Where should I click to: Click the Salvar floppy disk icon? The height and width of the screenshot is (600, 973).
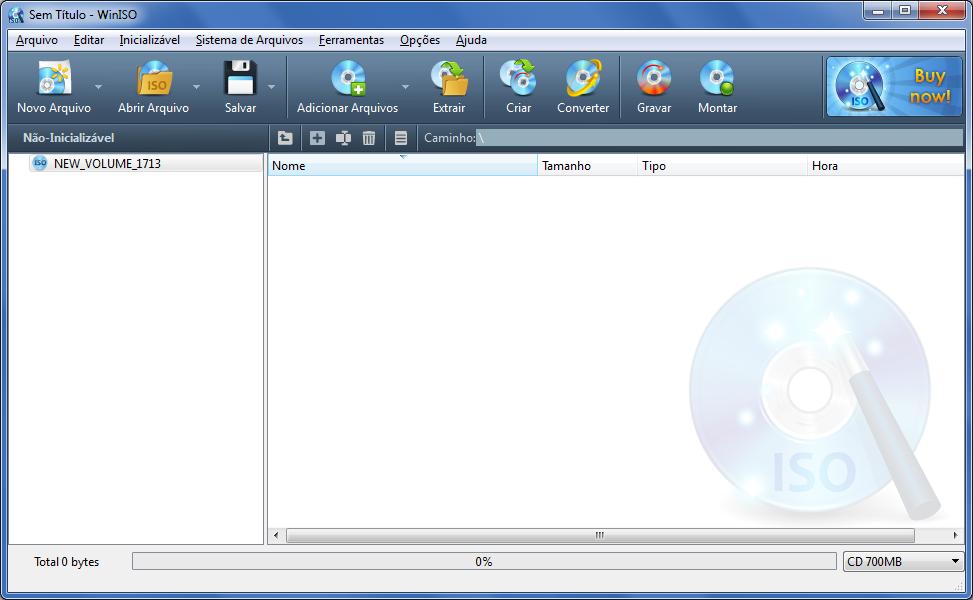pos(240,78)
